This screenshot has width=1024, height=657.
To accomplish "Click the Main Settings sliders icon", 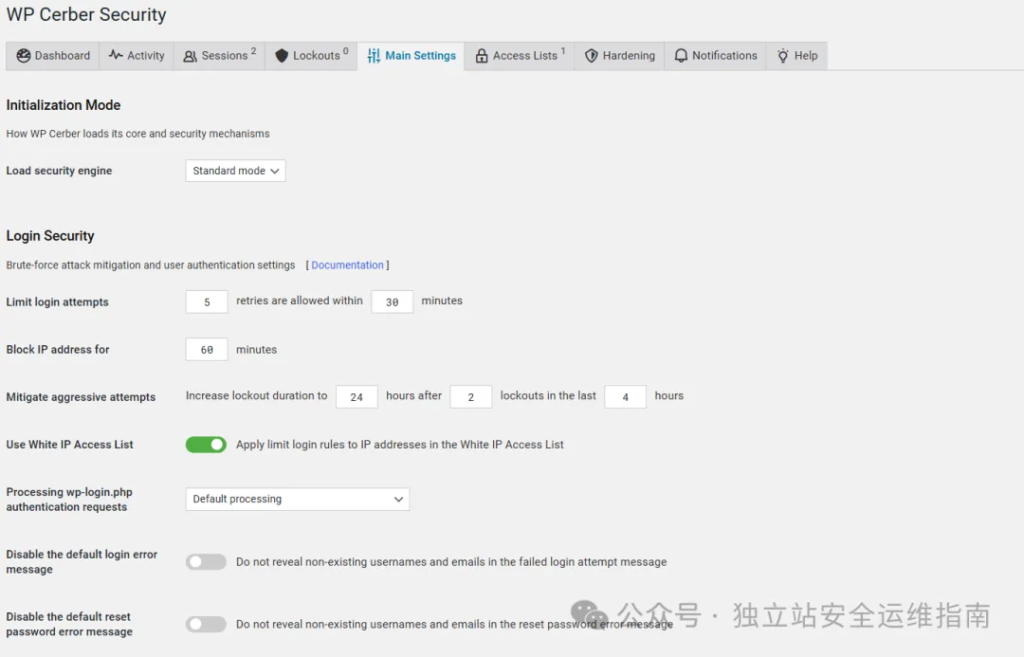I will [374, 56].
